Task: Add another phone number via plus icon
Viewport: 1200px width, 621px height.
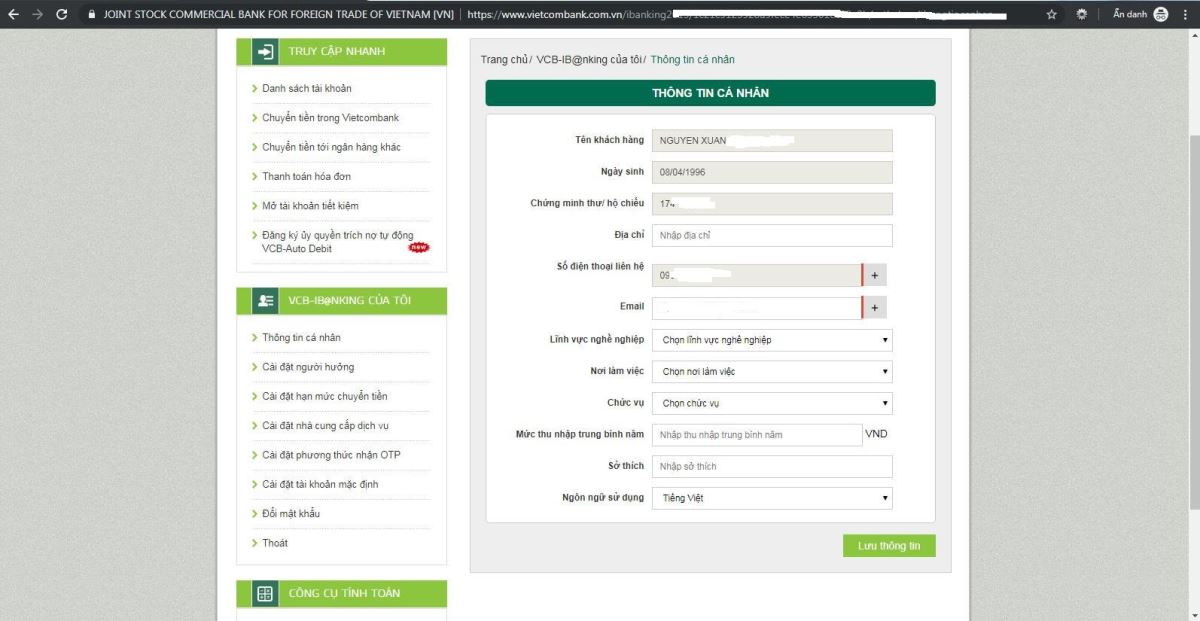Action: click(x=874, y=274)
